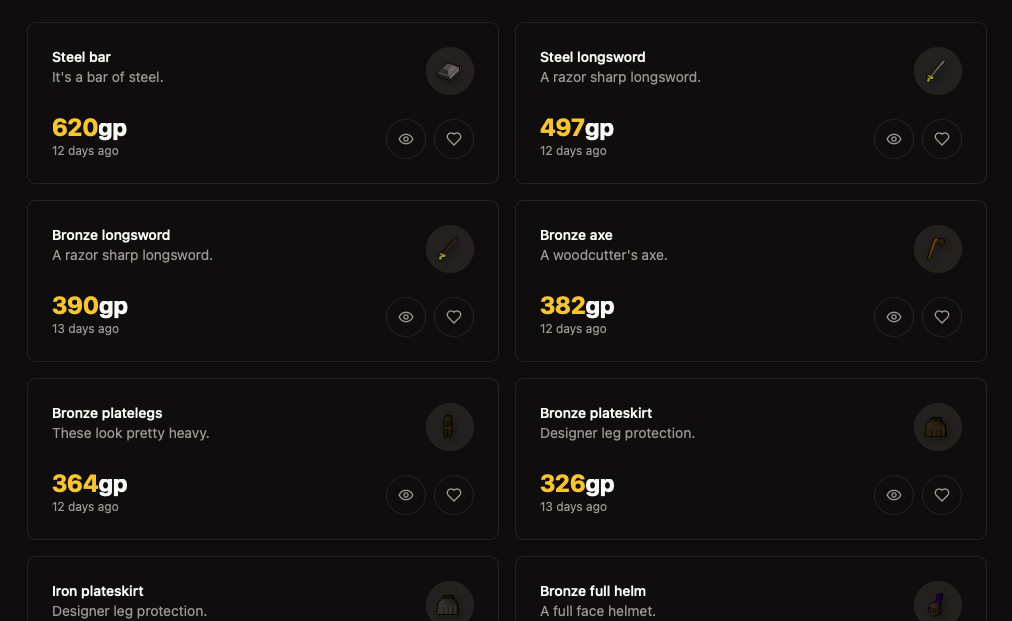Screen dimensions: 1012x621
Task: Click the Bronze plateskirt item icon
Action: [937, 426]
